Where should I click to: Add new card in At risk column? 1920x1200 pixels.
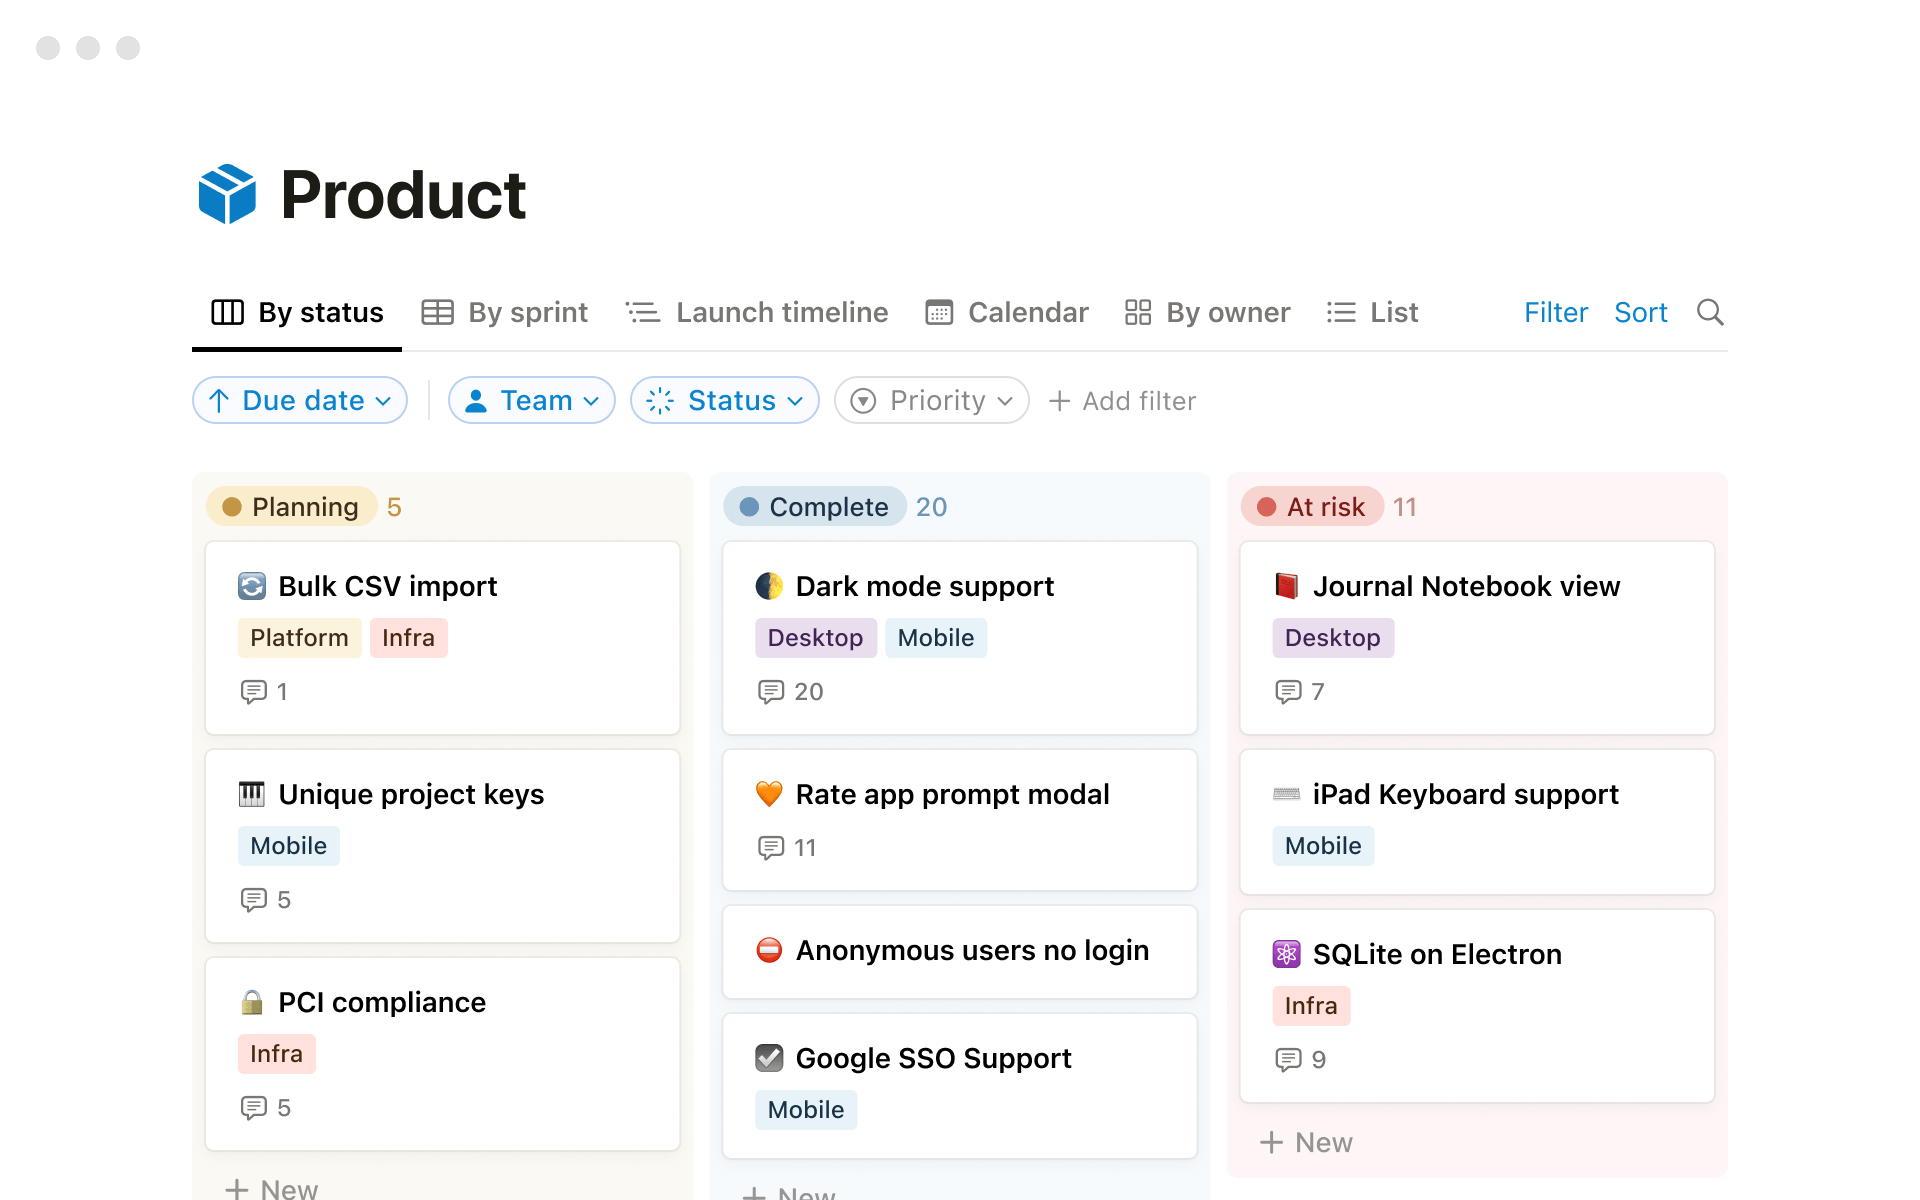pos(1306,1142)
